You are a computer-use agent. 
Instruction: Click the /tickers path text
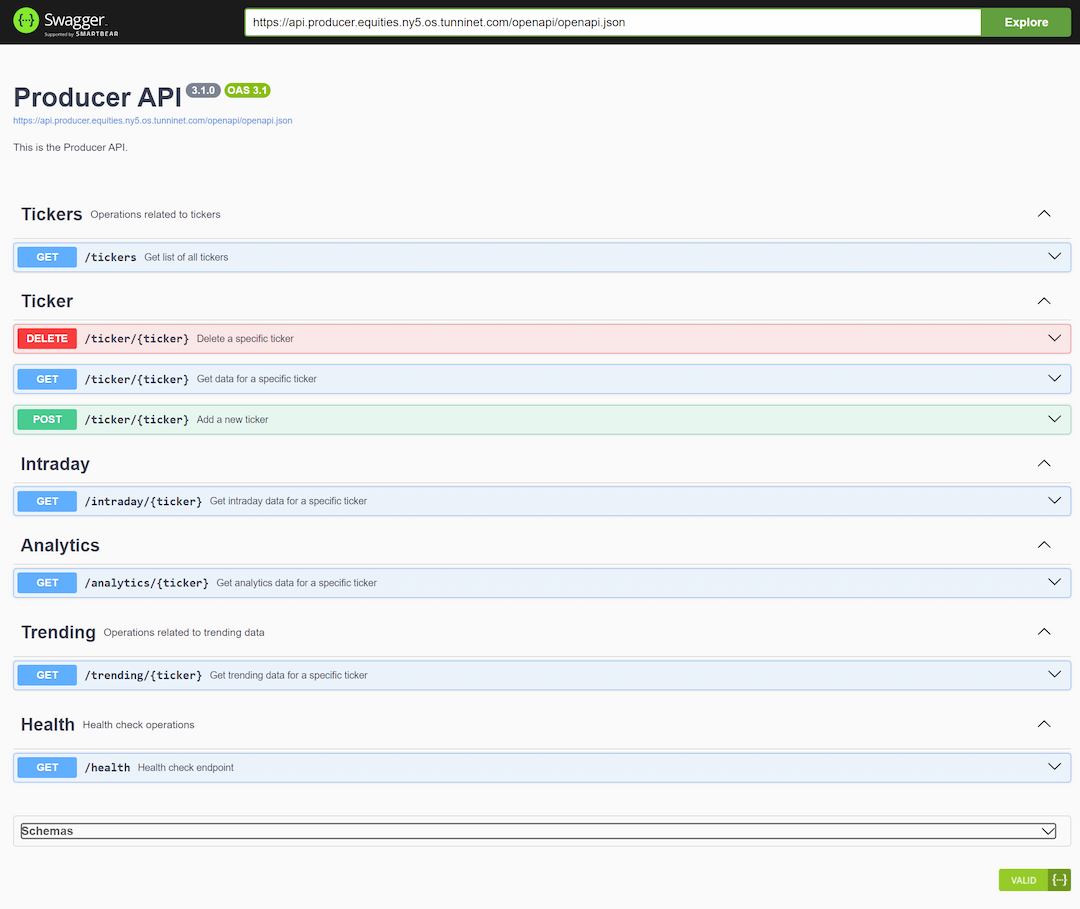(x=110, y=257)
